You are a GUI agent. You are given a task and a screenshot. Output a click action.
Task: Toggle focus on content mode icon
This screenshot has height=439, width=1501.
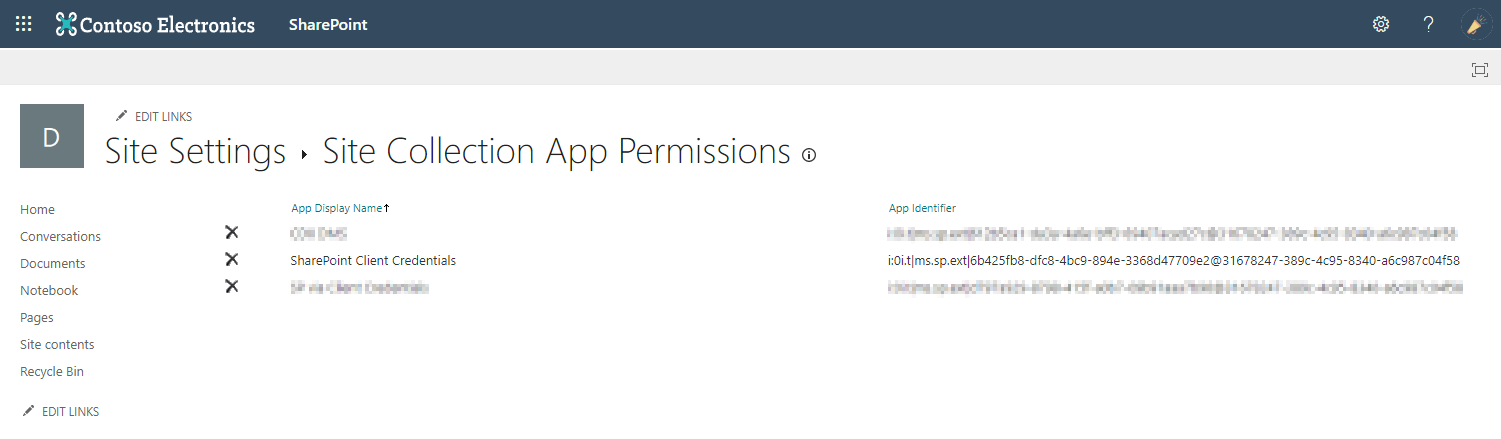(1479, 69)
